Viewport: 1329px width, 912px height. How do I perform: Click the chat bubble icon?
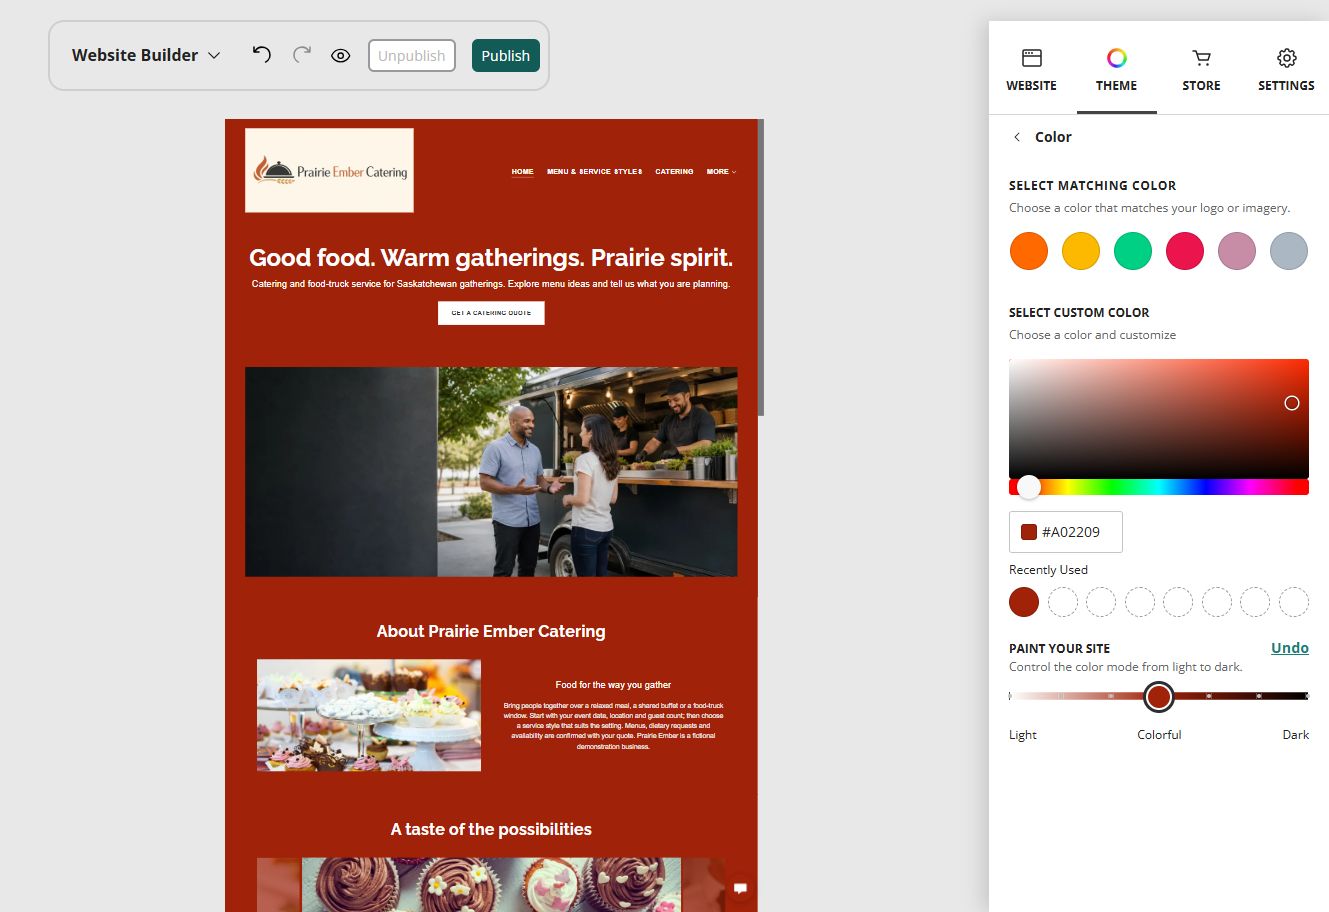pos(740,888)
